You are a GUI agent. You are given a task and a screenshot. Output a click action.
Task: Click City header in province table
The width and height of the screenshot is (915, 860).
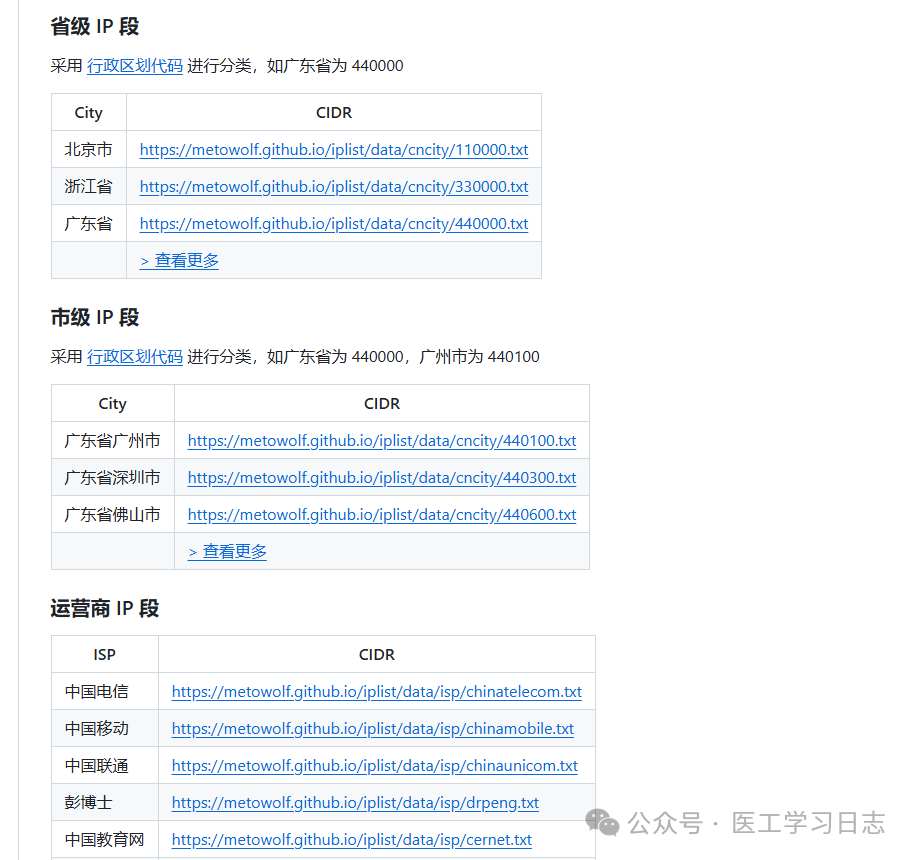[x=89, y=113]
